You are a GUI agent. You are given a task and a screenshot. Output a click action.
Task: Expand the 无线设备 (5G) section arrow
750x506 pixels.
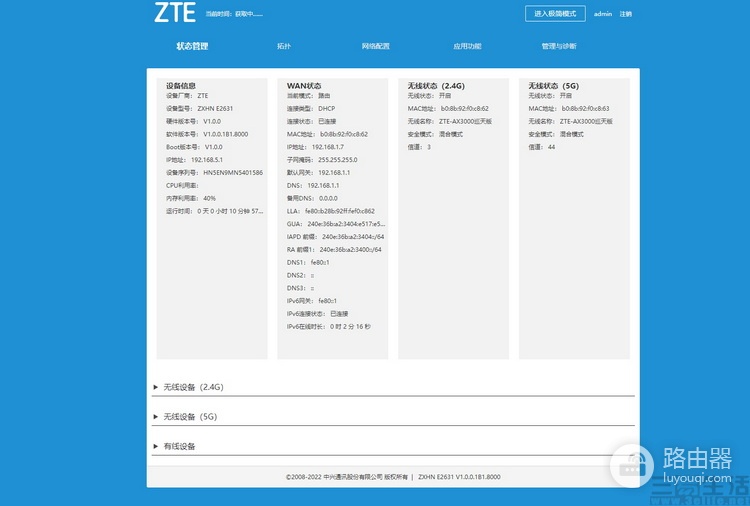(x=155, y=417)
